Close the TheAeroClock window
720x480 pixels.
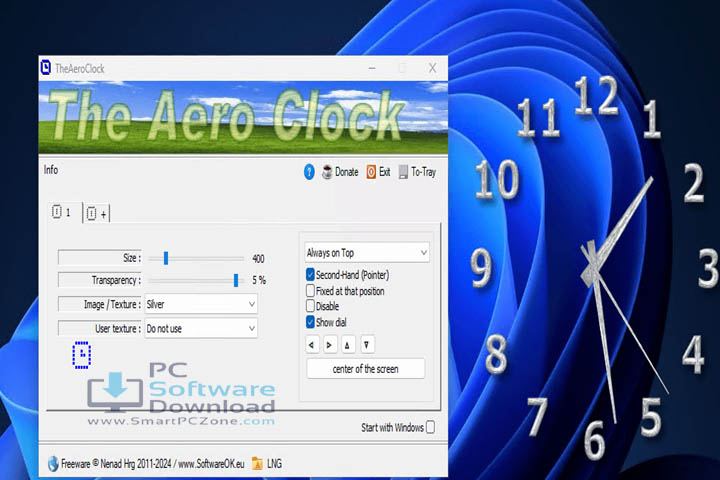tap(433, 68)
